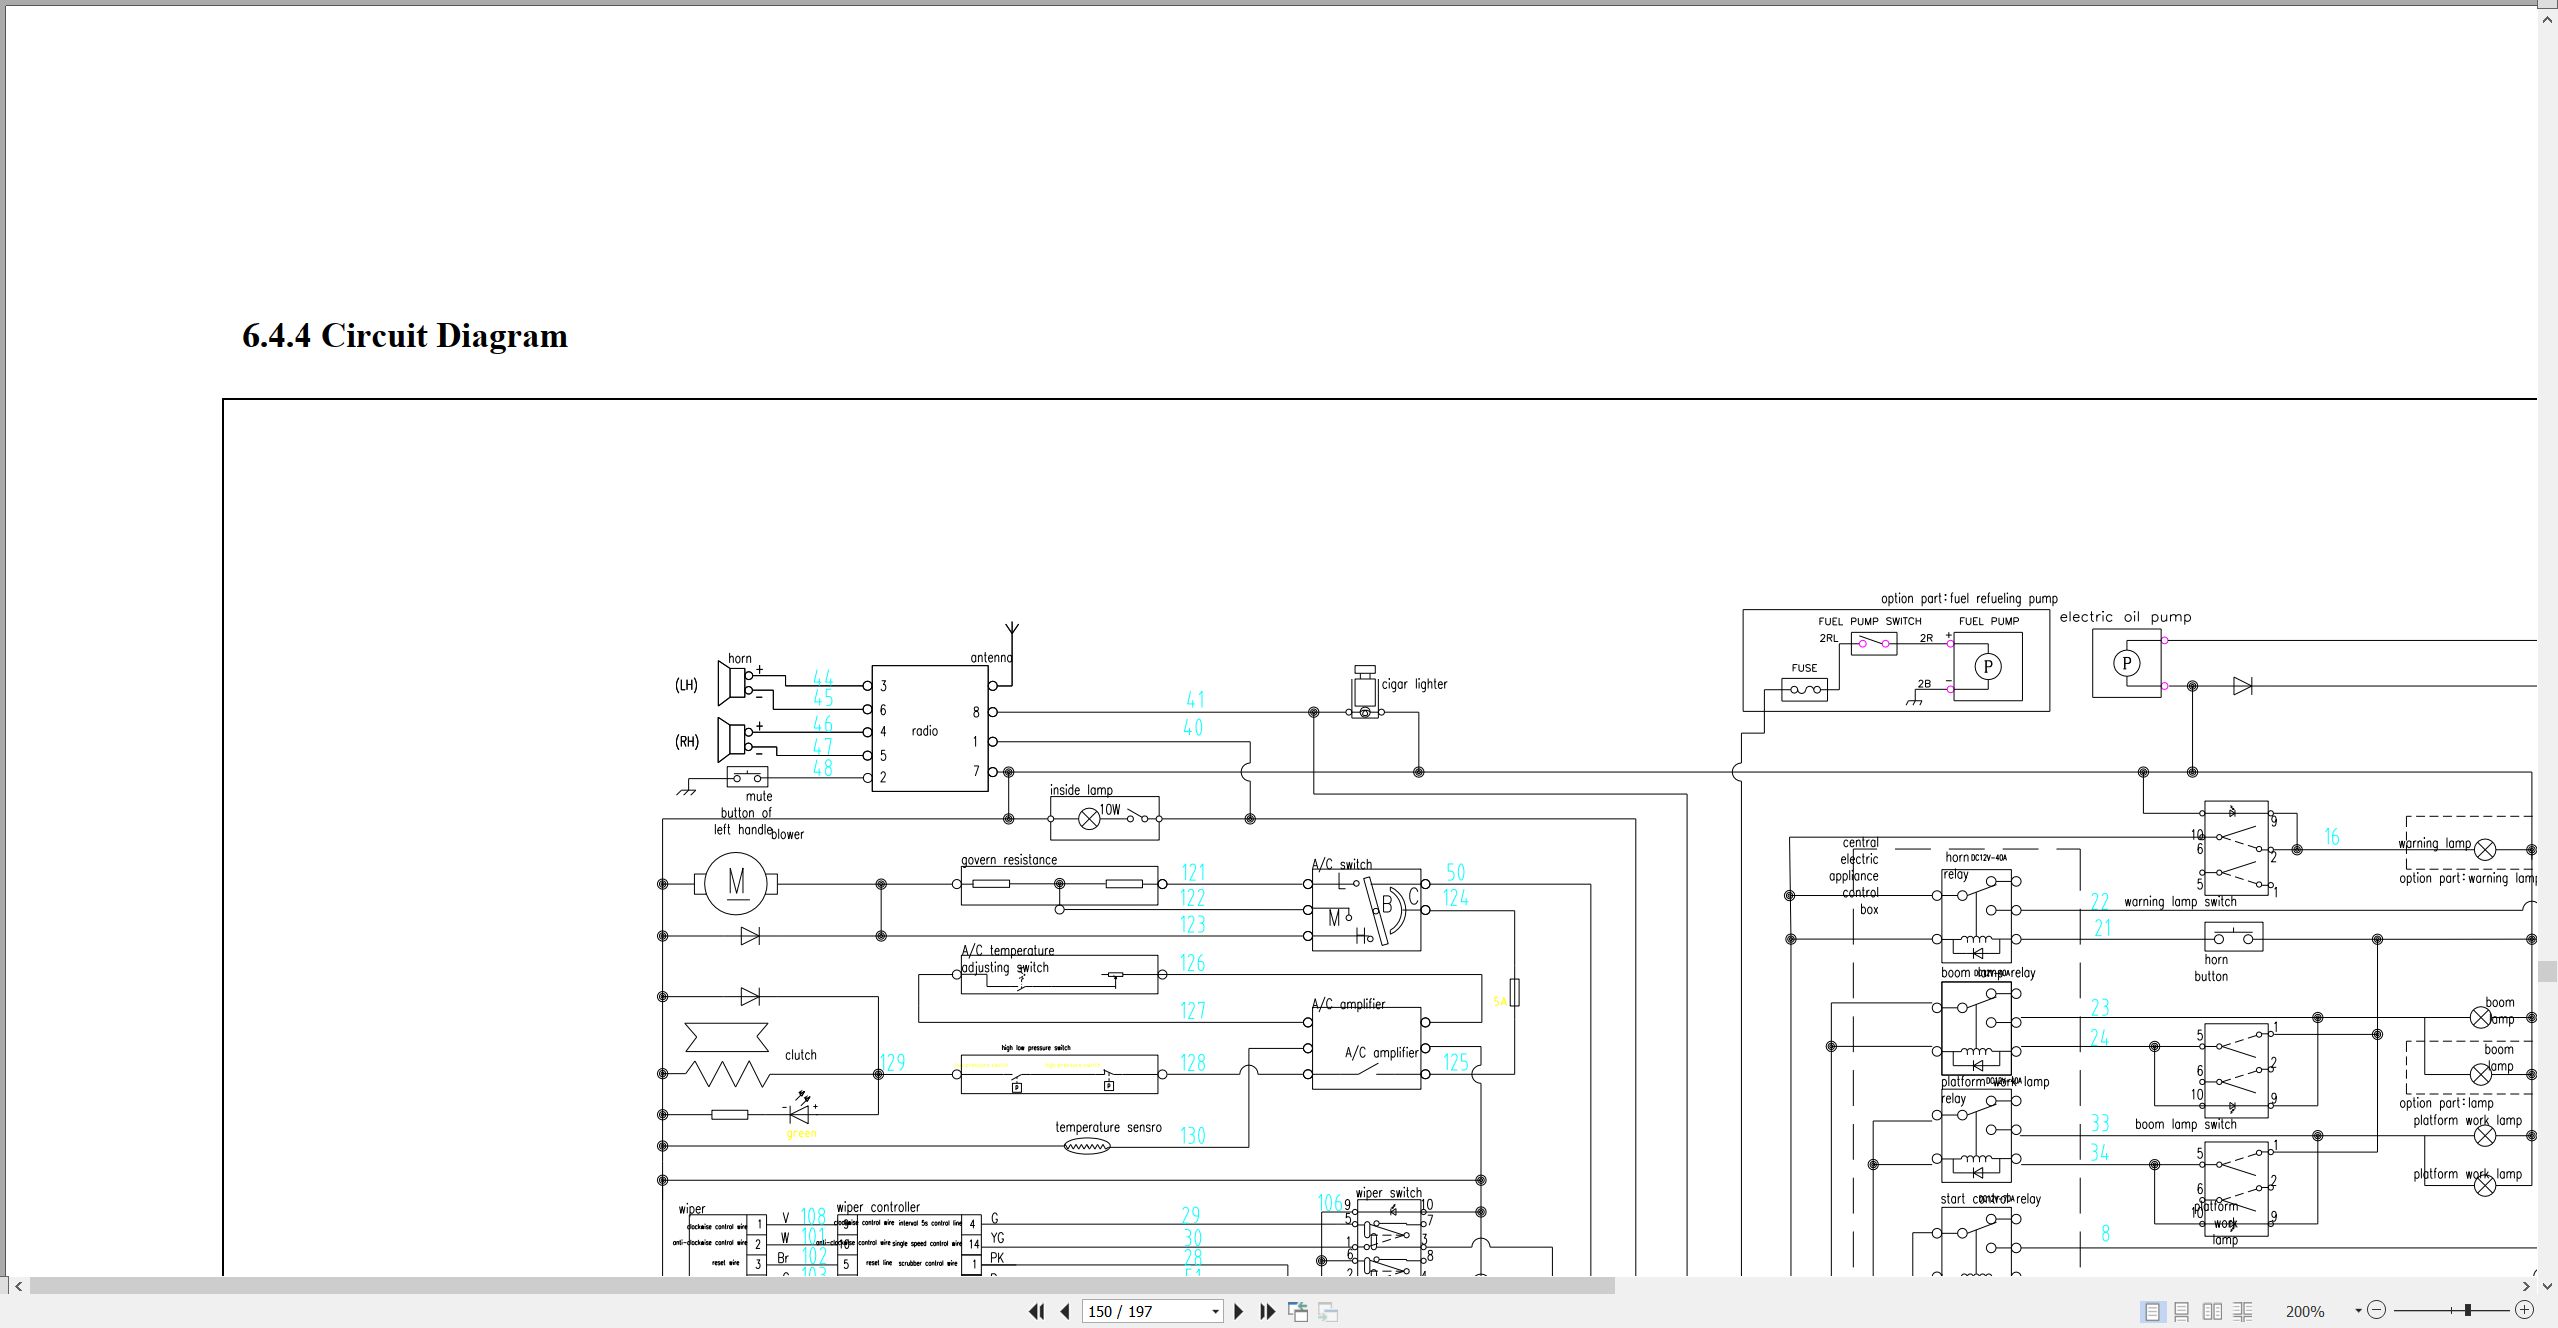The width and height of the screenshot is (2558, 1328).
Task: Click the 6.4.4 Circuit Diagram heading
Action: pyautogui.click(x=405, y=336)
